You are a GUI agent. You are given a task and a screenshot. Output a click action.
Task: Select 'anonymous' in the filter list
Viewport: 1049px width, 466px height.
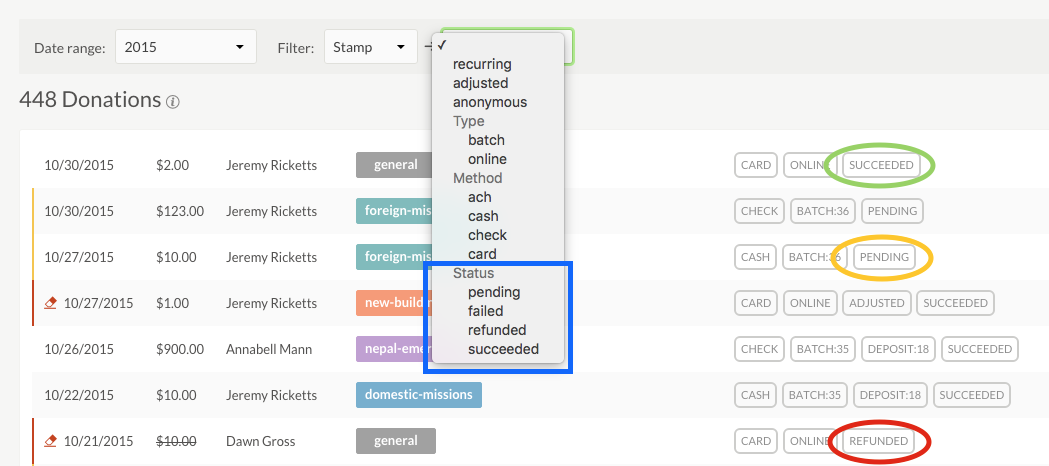(x=489, y=102)
